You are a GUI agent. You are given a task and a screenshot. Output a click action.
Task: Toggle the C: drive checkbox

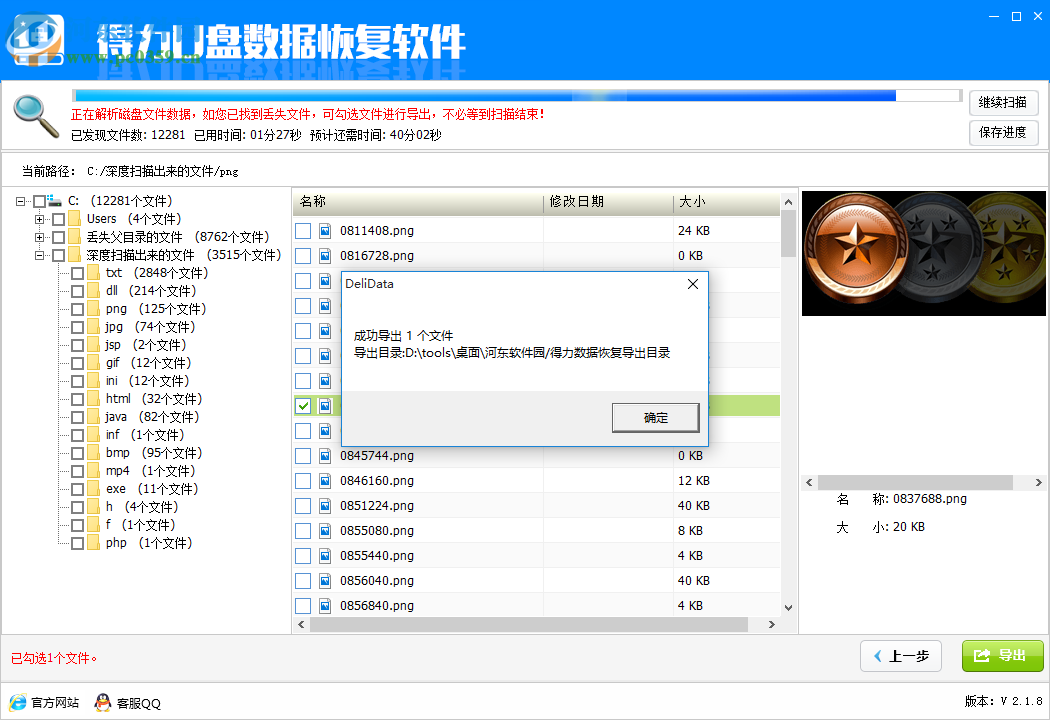40,200
